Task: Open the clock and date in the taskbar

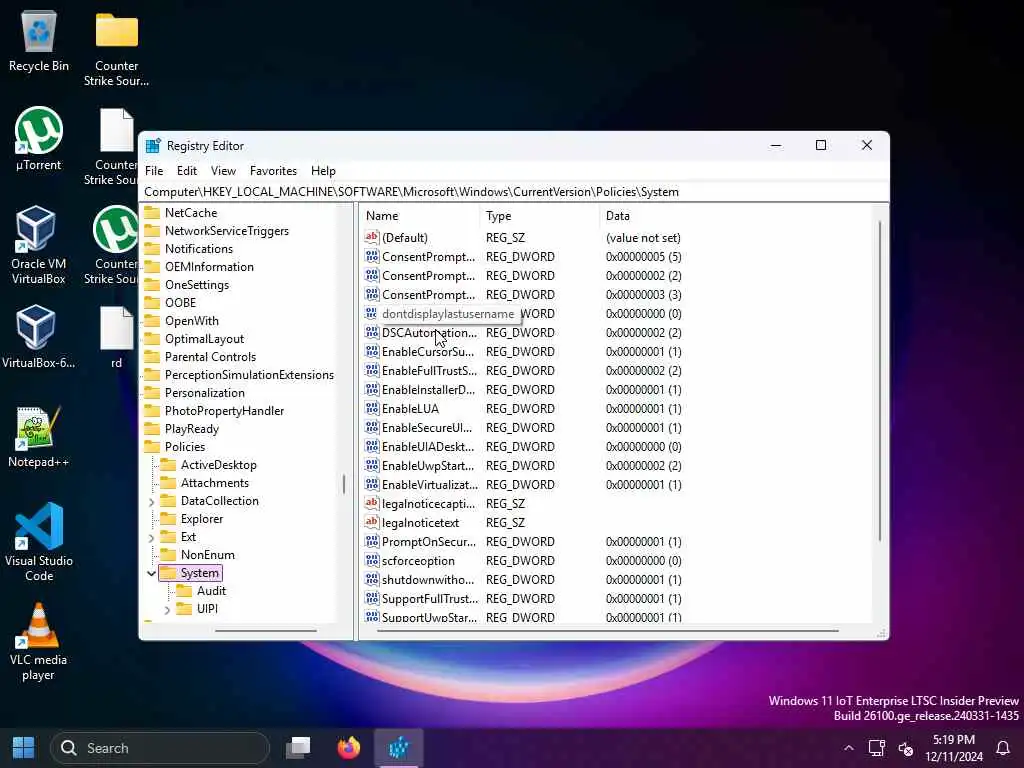Action: [953, 748]
